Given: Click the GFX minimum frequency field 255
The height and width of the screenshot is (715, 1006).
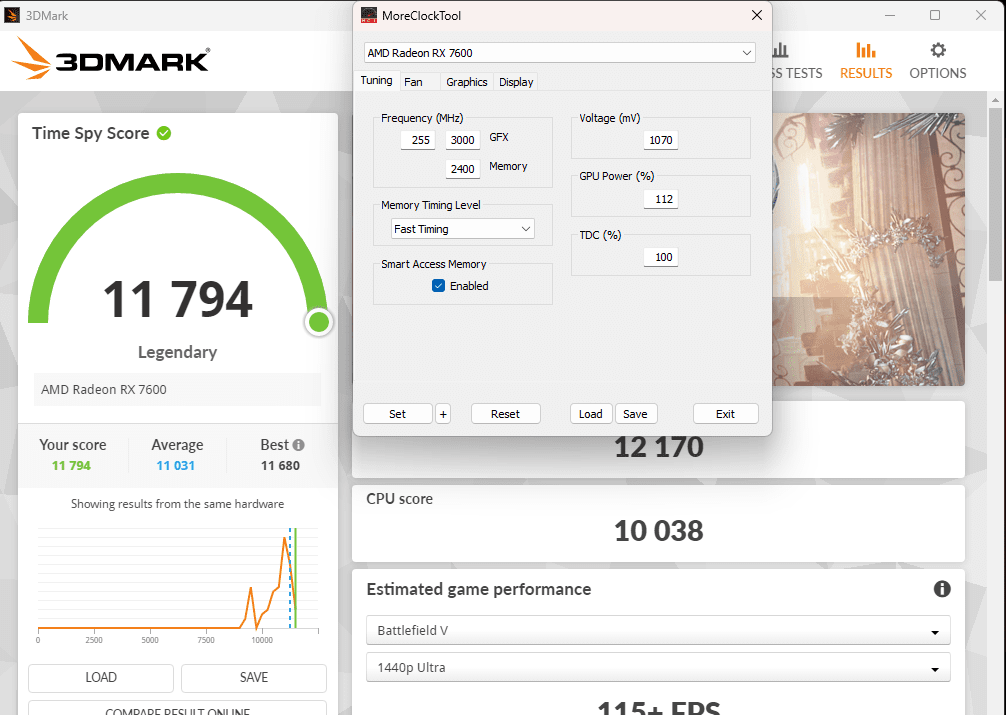Looking at the screenshot, I should click(x=418, y=140).
